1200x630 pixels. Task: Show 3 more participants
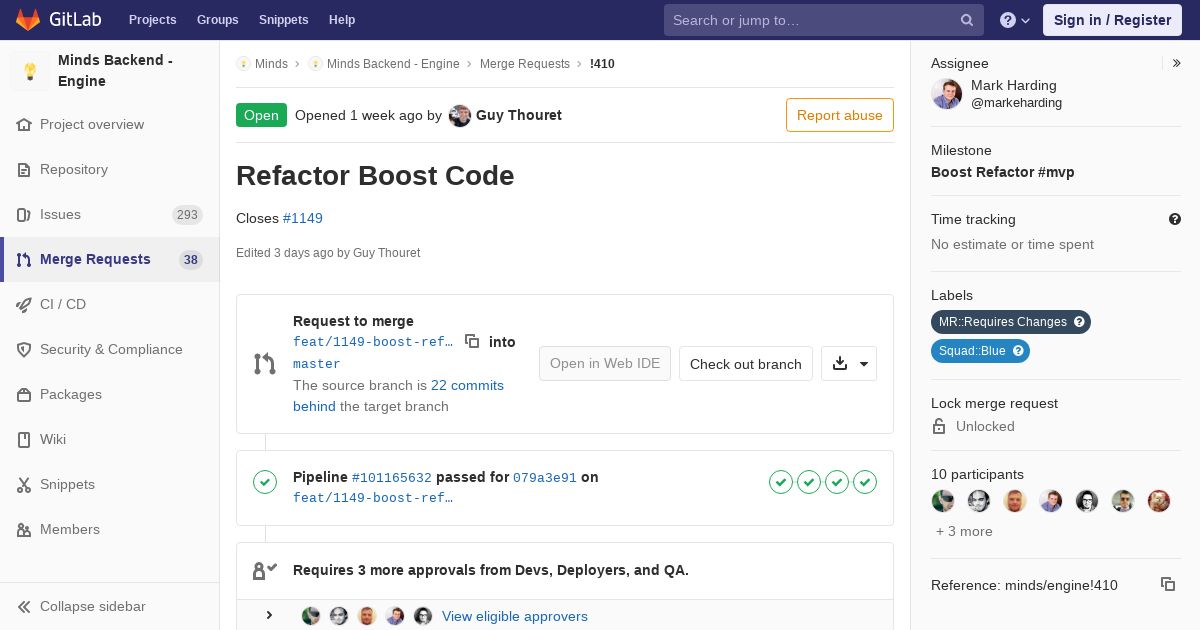964,531
